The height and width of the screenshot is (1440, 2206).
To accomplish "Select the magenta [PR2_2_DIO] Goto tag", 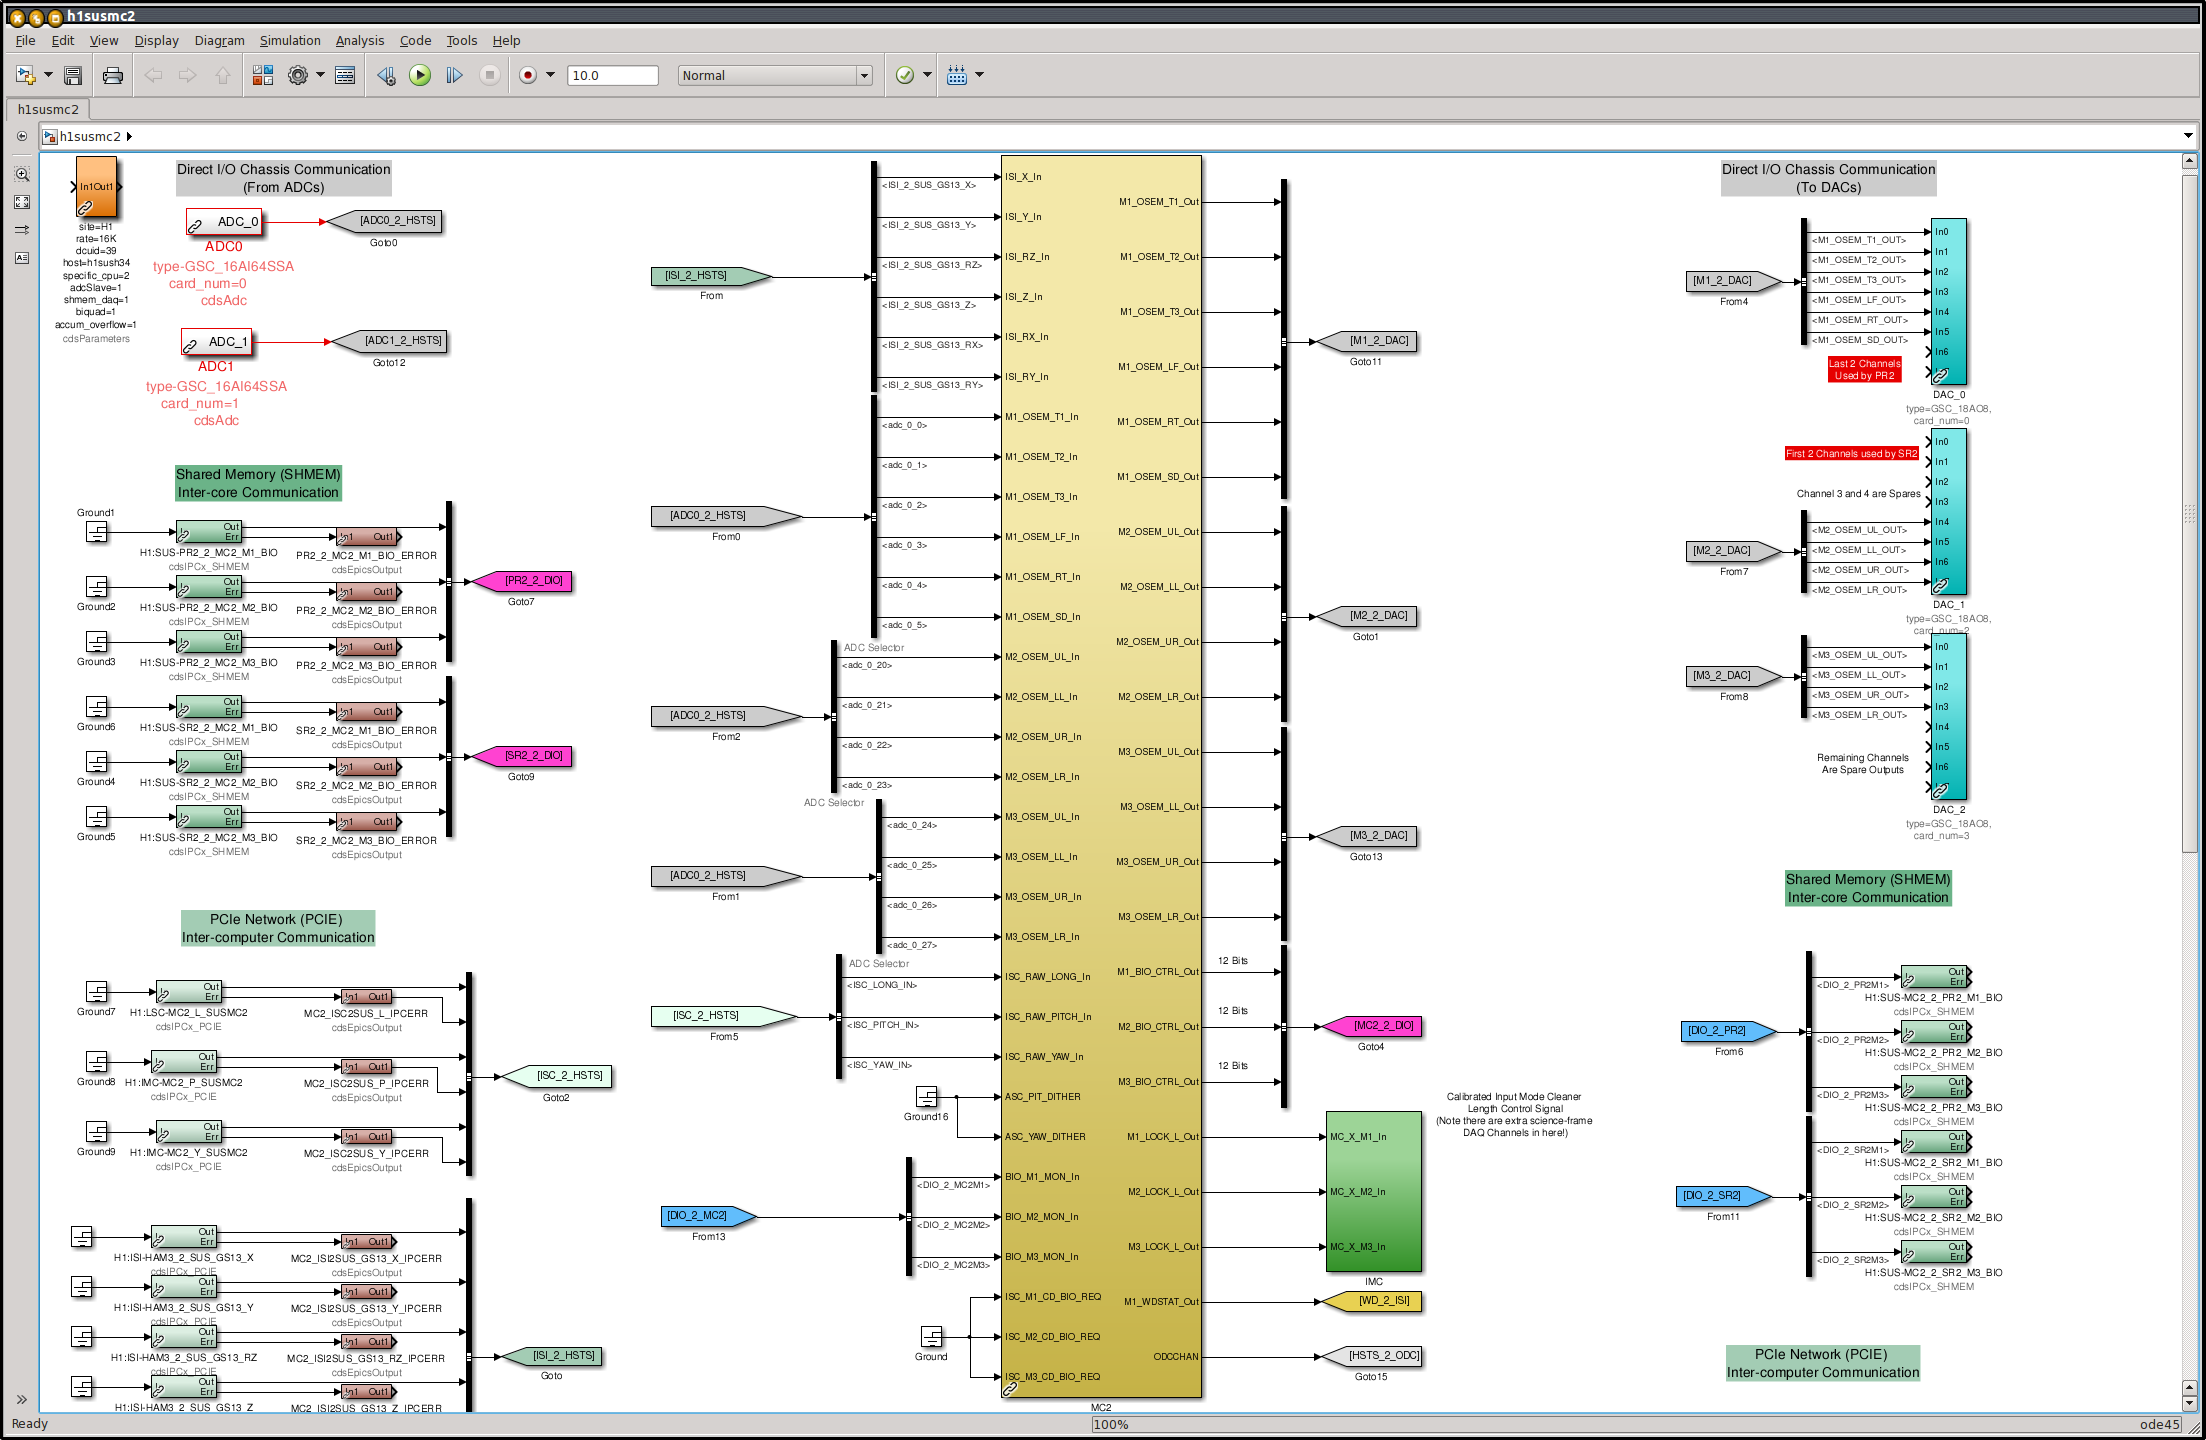I will pyautogui.click(x=522, y=581).
